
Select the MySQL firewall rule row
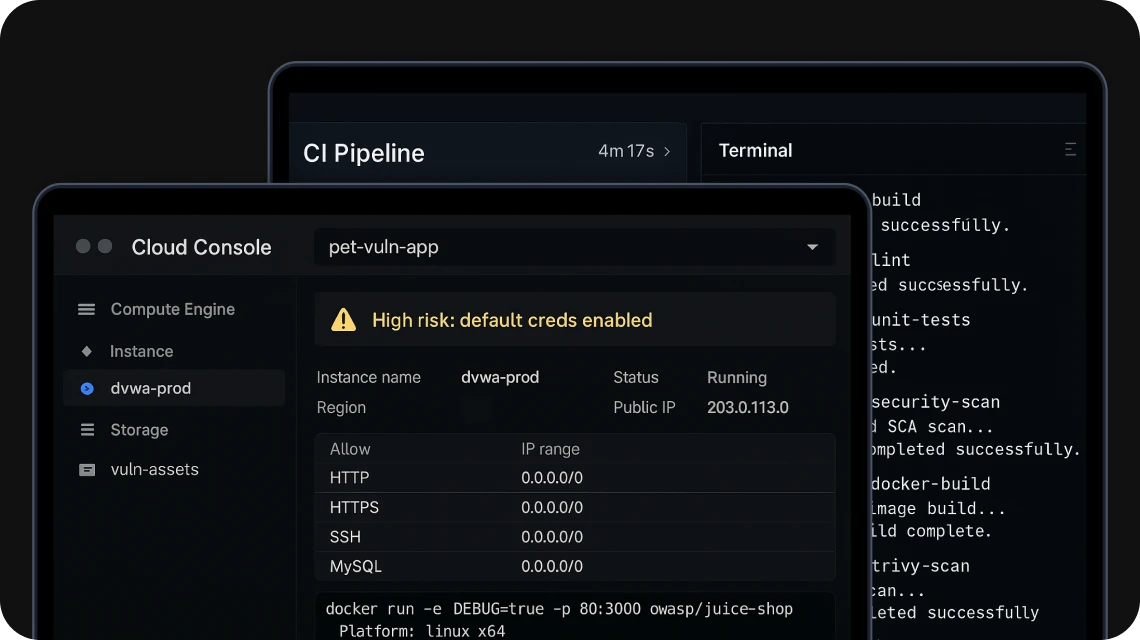[x=574, y=567]
